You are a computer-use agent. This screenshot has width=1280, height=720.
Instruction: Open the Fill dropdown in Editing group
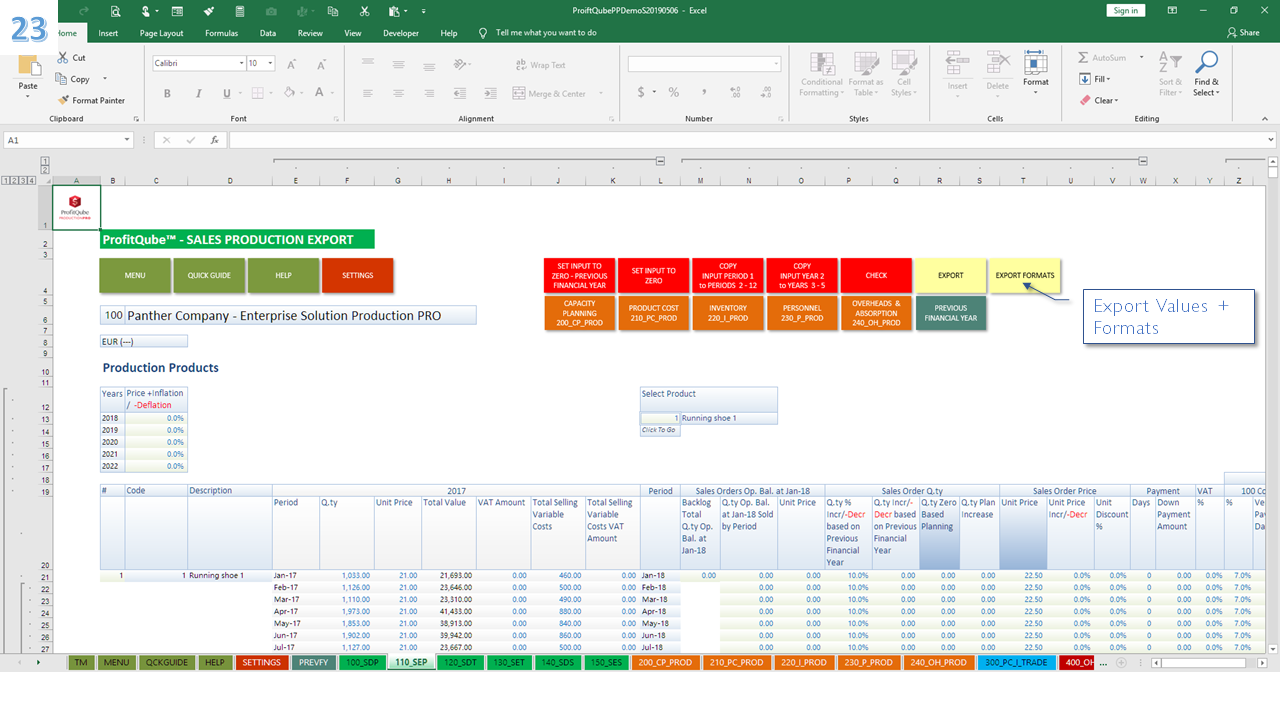click(1096, 79)
